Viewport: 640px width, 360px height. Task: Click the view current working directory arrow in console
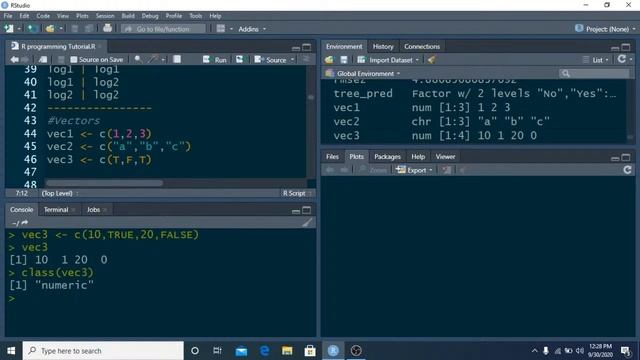(24, 223)
